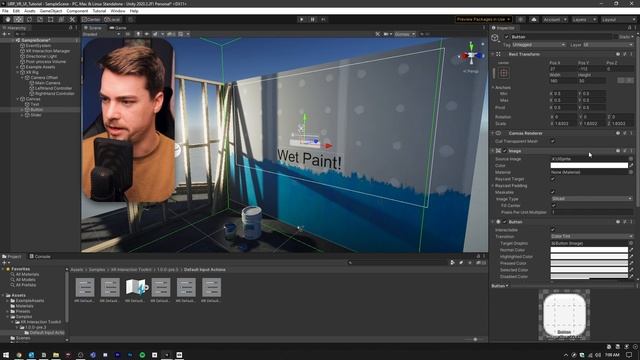Click the Windows Start button

[x=6, y=355]
